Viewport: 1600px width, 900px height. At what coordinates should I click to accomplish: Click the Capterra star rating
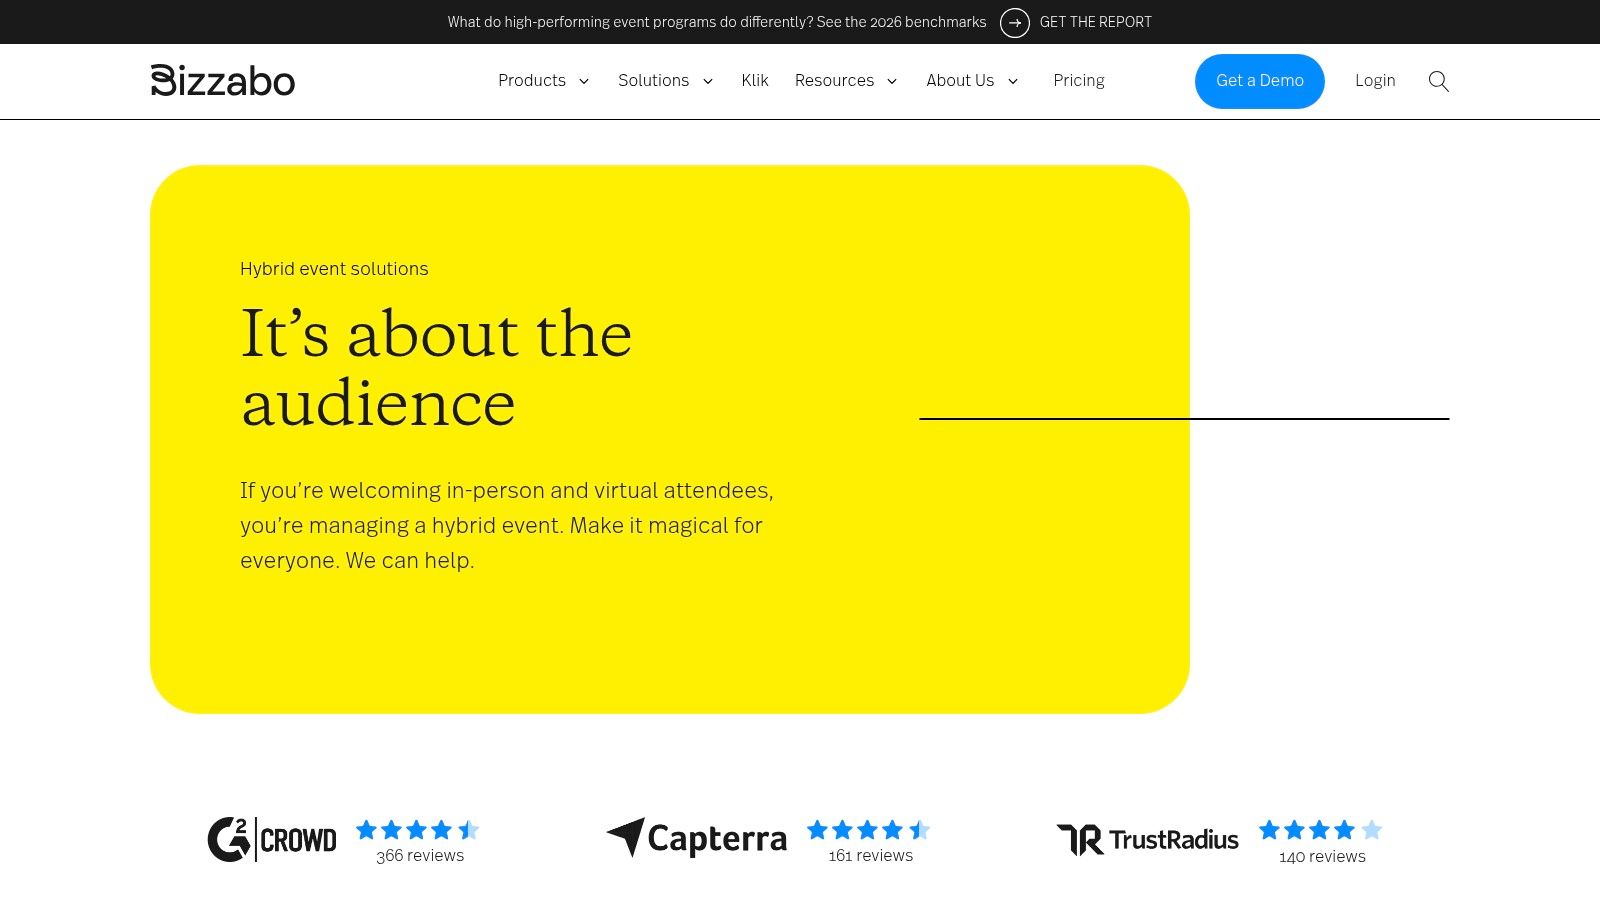point(869,830)
